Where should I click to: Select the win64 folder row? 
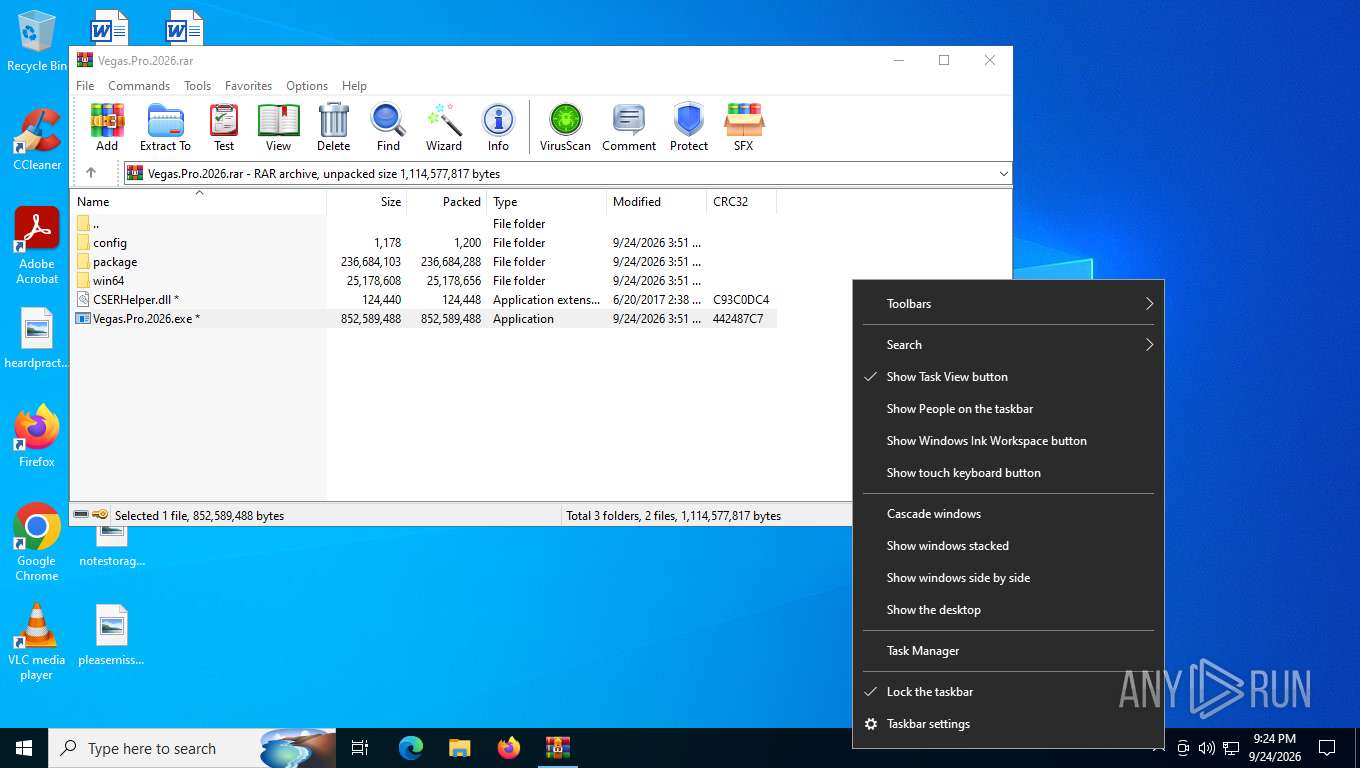click(423, 281)
